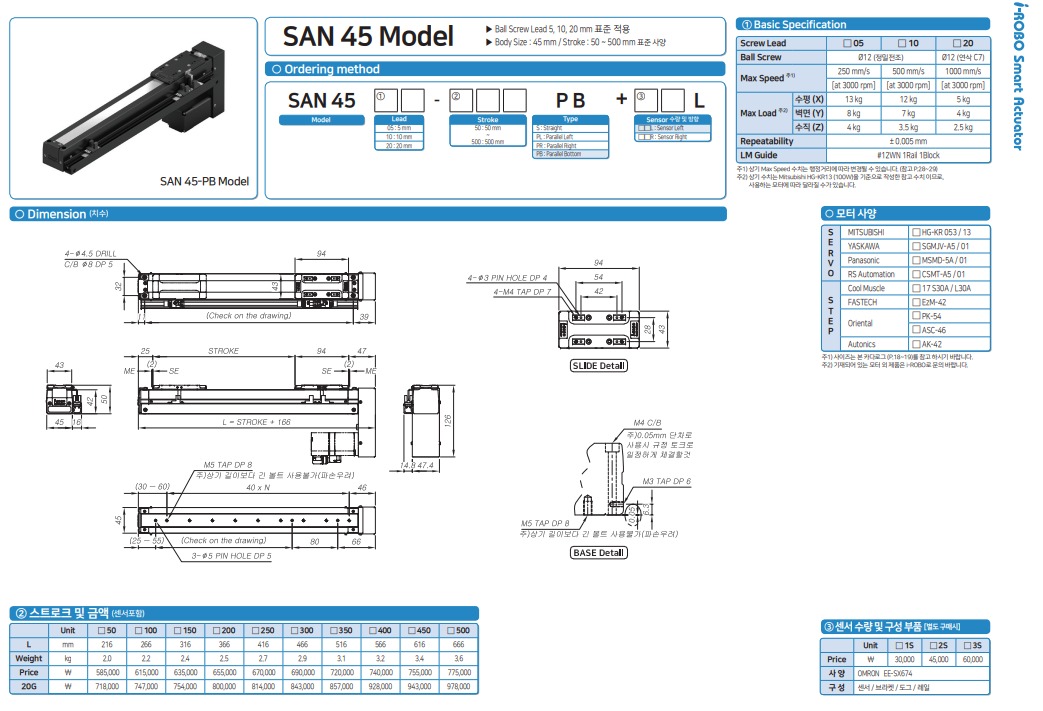1043x711 pixels.
Task: Click the '스트로크 및 금액' section header
Action: pyautogui.click(x=244, y=613)
